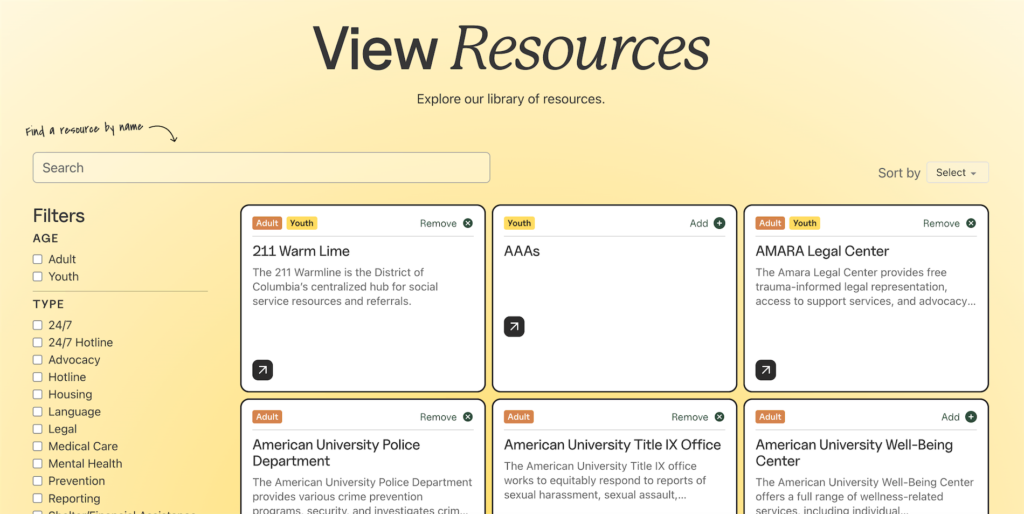This screenshot has height=514, width=1024.
Task: Remove American University Police Department X icon
Action: point(467,417)
